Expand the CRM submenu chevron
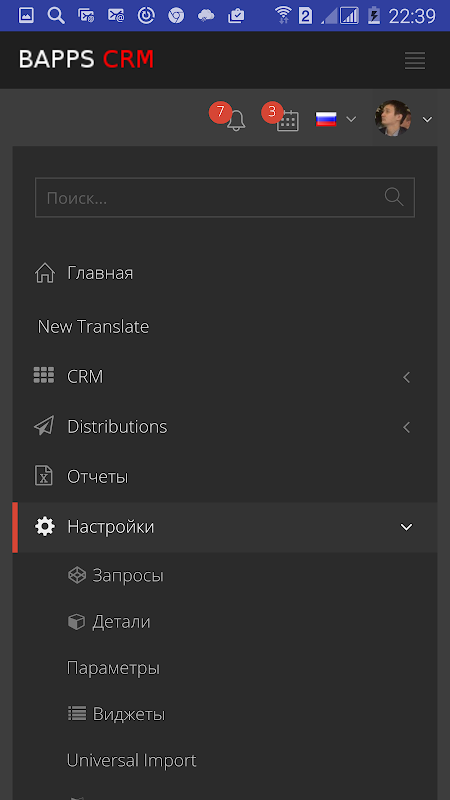 [407, 378]
